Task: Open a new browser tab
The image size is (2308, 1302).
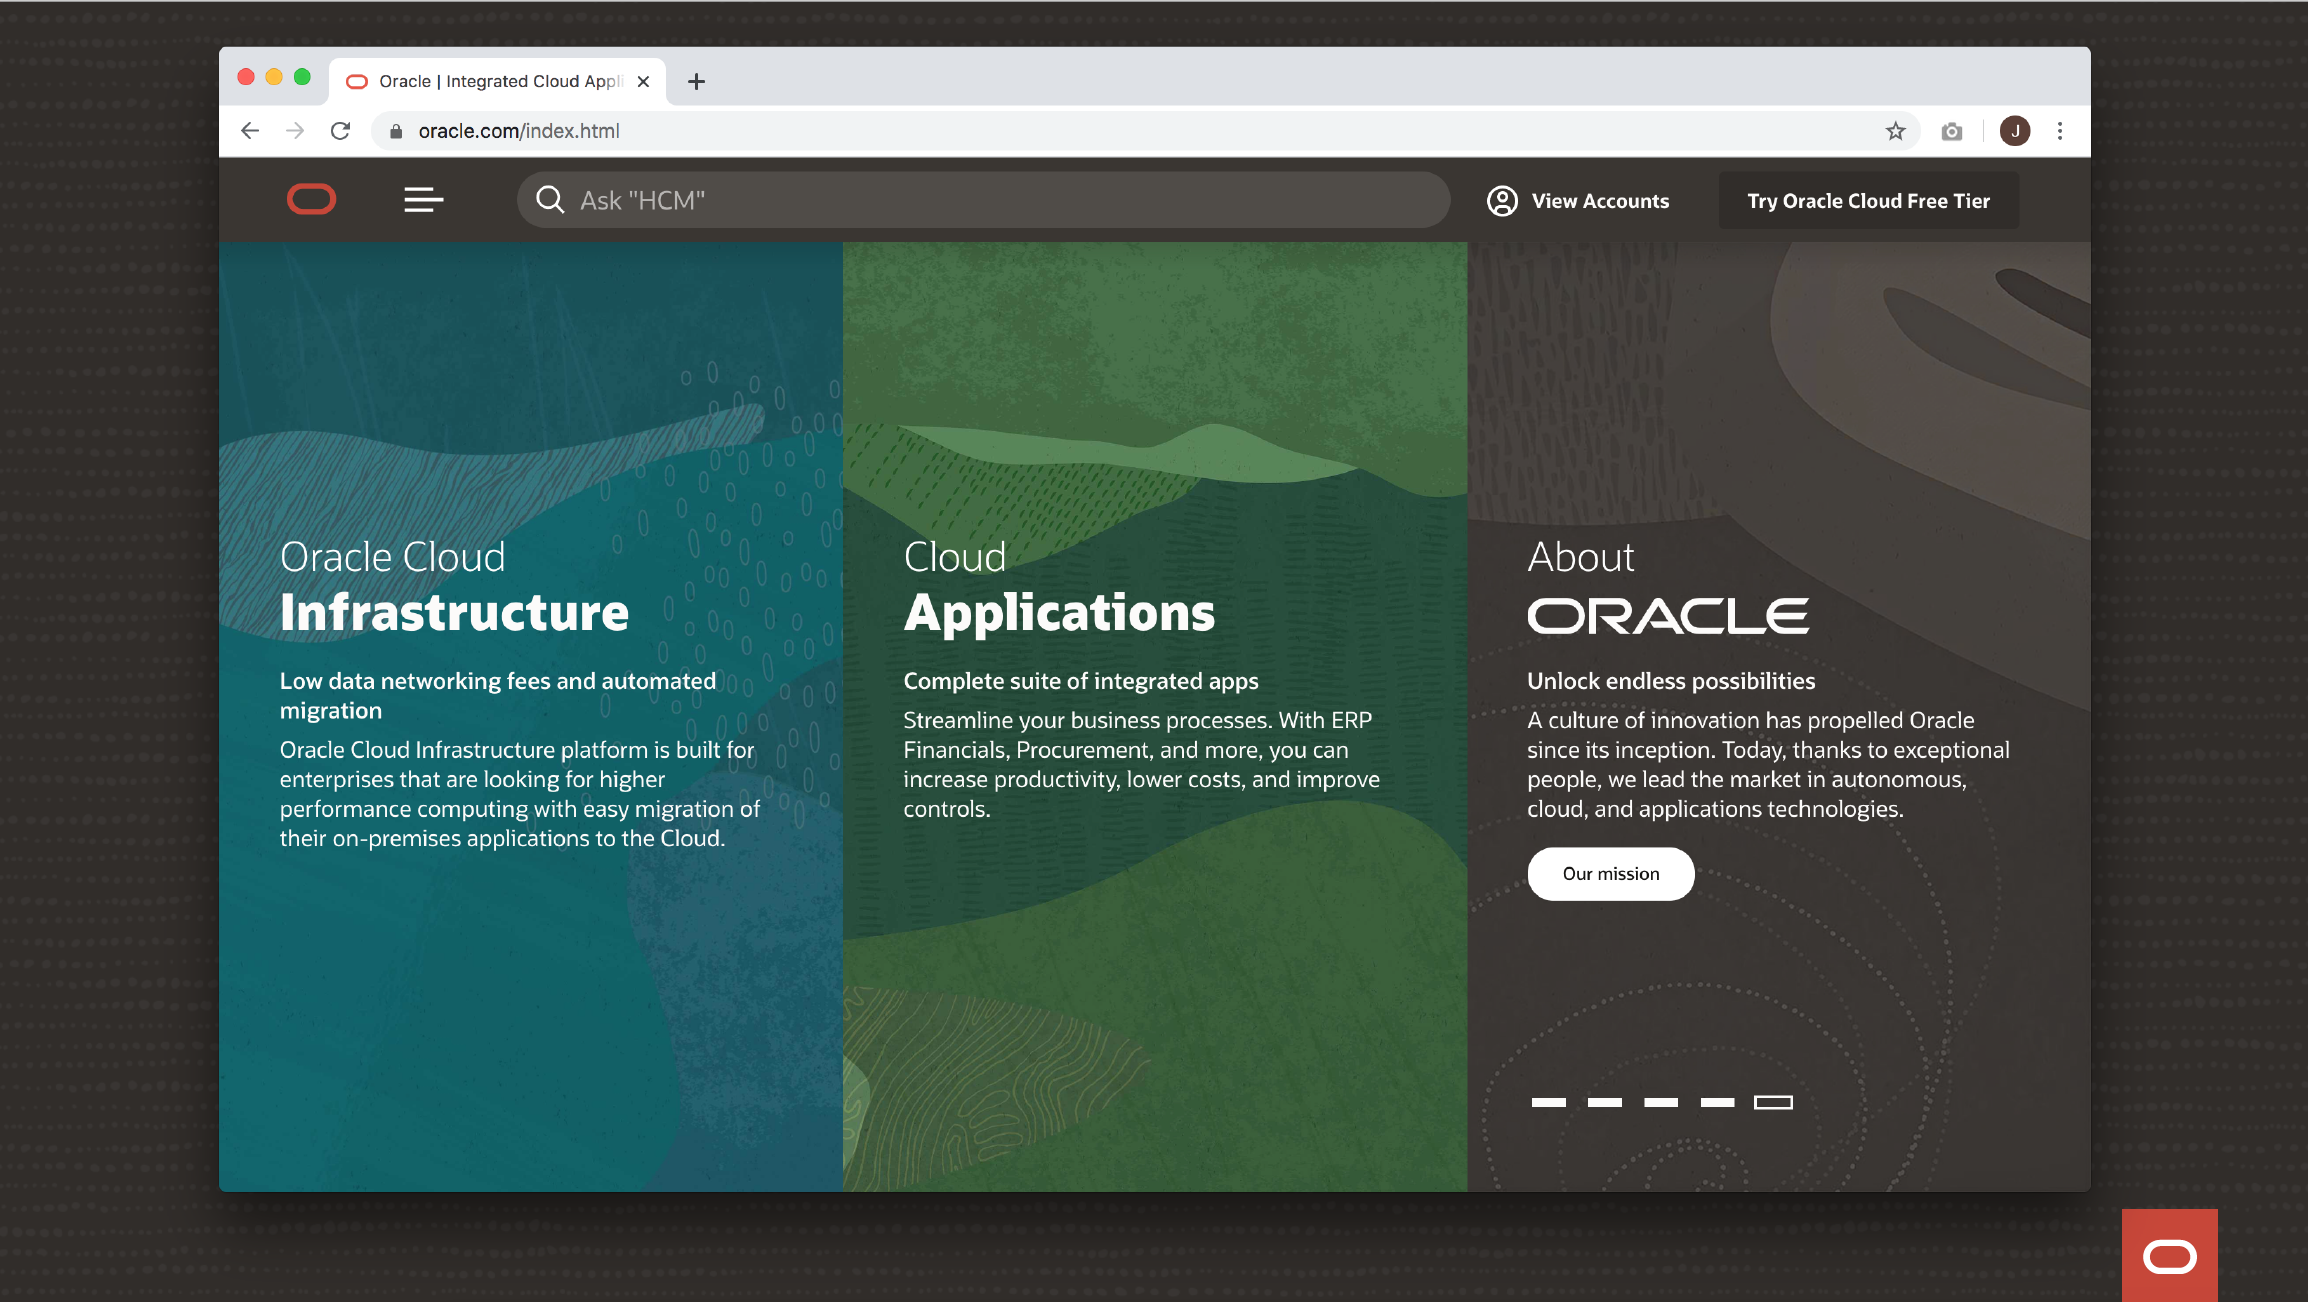Action: [x=696, y=81]
